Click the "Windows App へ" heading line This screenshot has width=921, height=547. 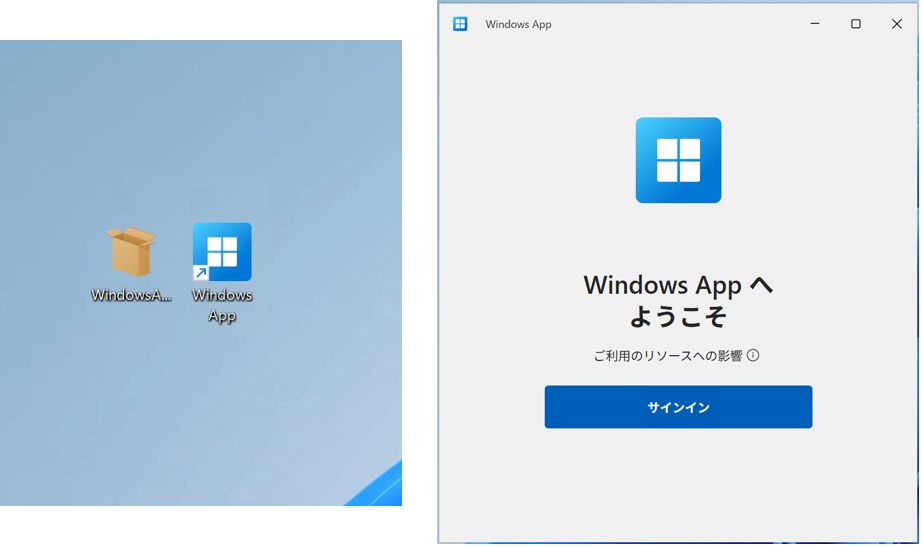678,285
